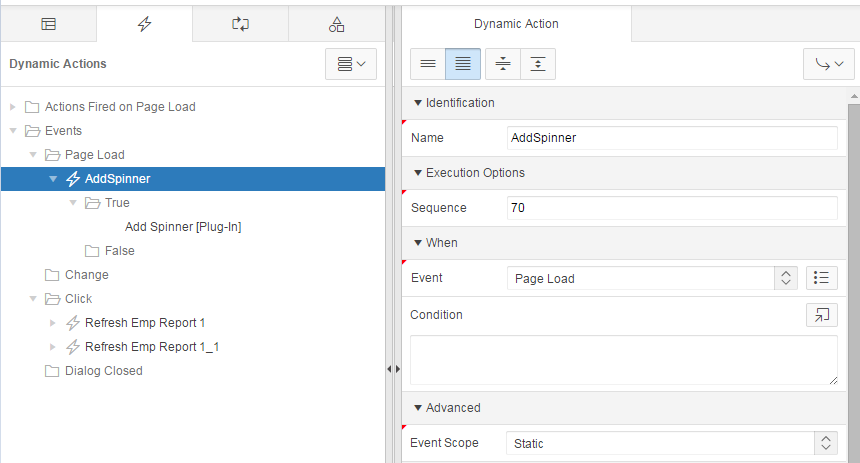Select Add Spinner [Plug-In] action
This screenshot has height=463, width=860.
pos(183,227)
